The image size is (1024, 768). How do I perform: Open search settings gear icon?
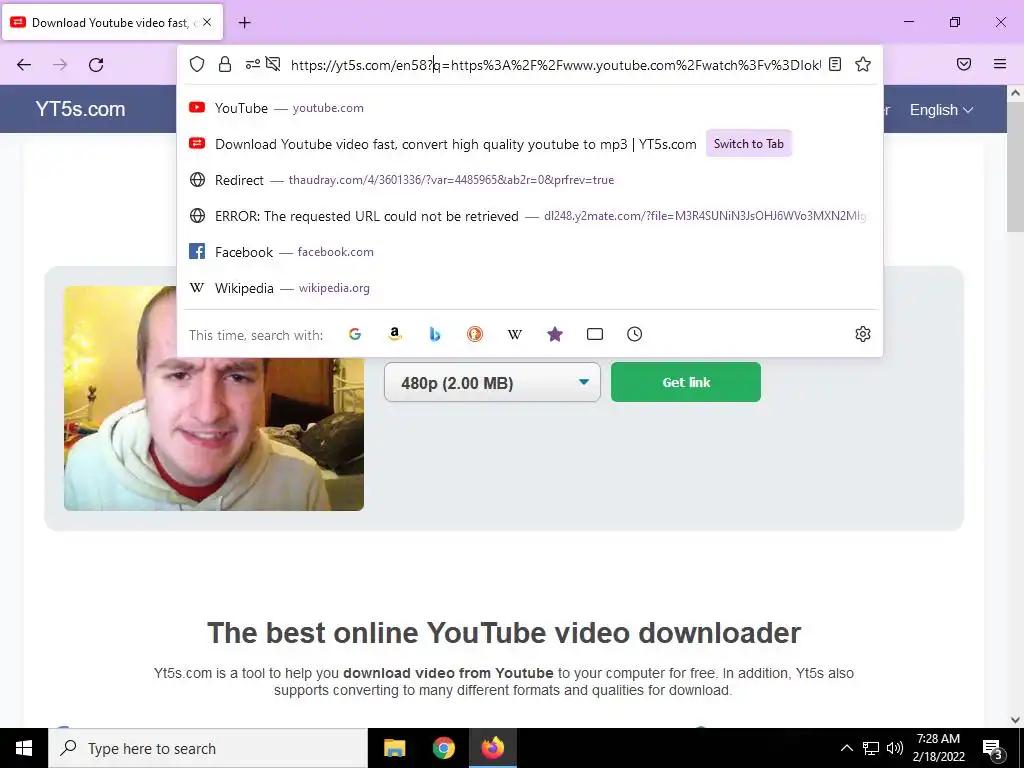click(x=863, y=334)
